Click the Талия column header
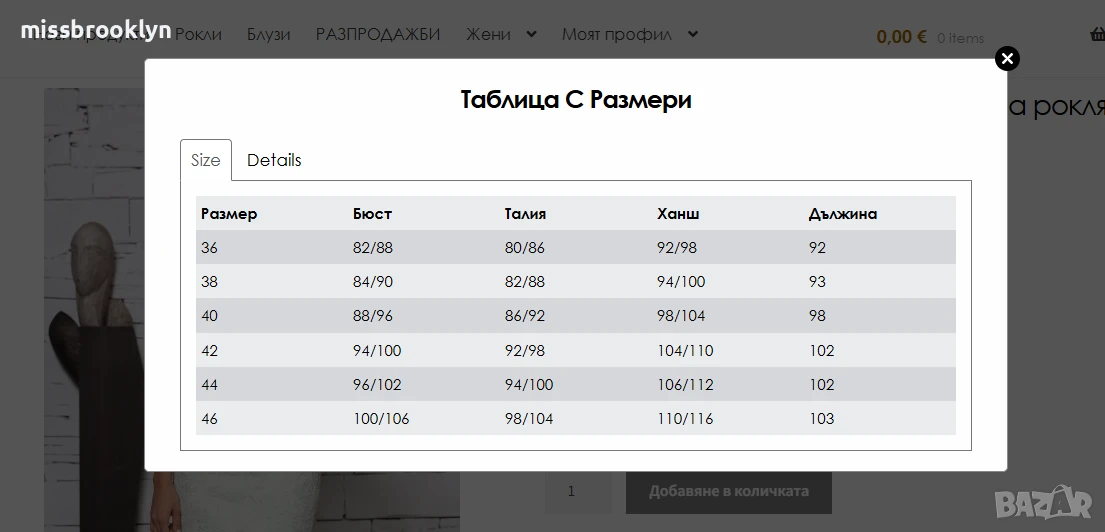This screenshot has height=532, width=1105. point(525,214)
